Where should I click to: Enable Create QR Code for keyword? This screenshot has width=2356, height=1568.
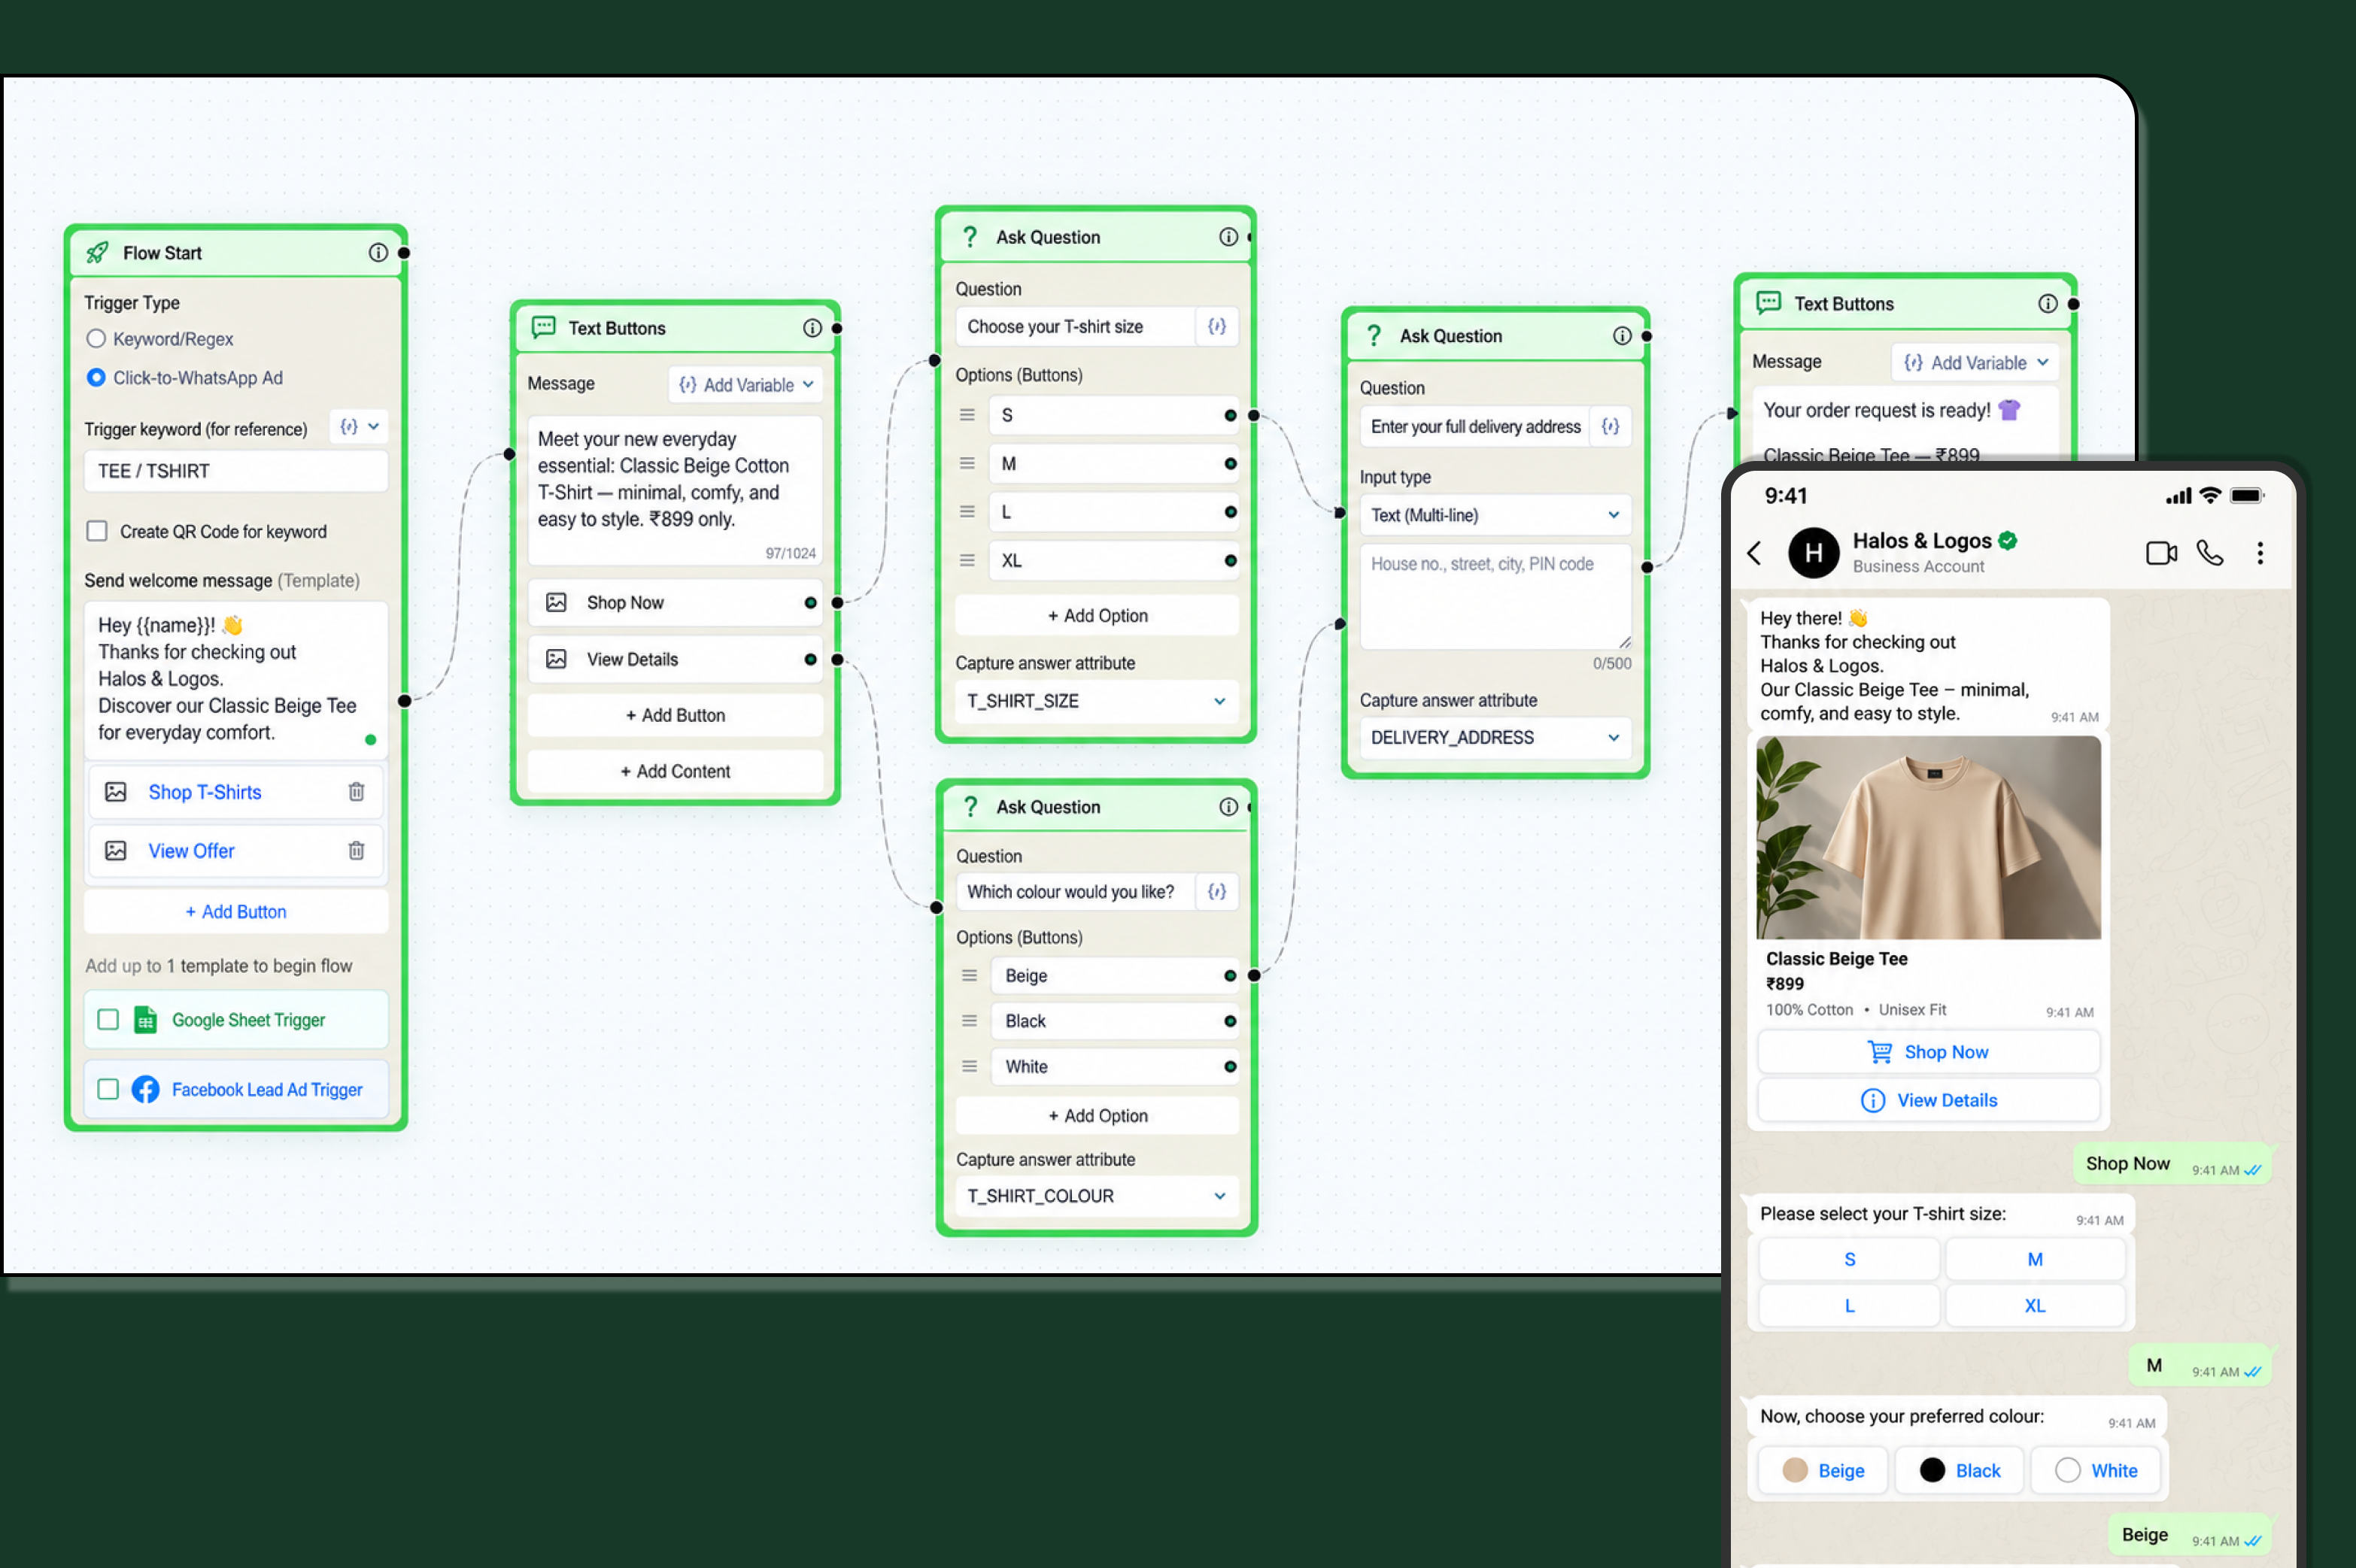coord(97,531)
